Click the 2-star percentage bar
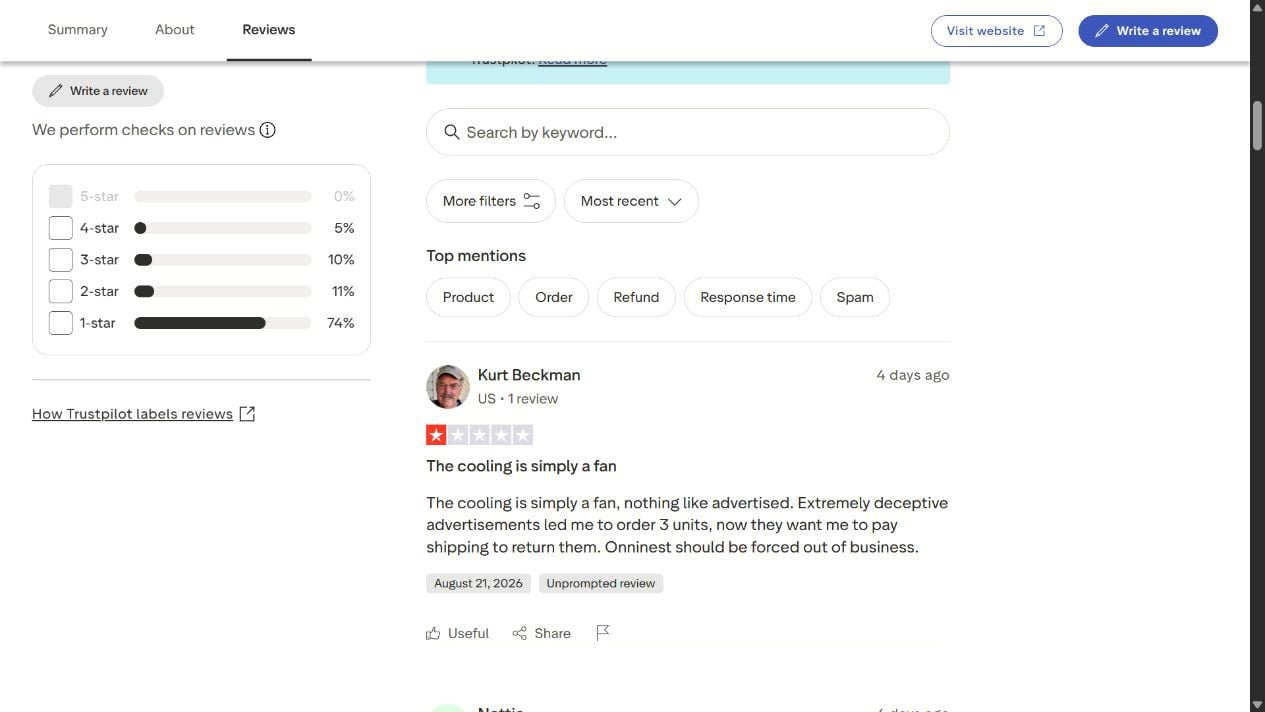The height and width of the screenshot is (712, 1265). (x=223, y=292)
